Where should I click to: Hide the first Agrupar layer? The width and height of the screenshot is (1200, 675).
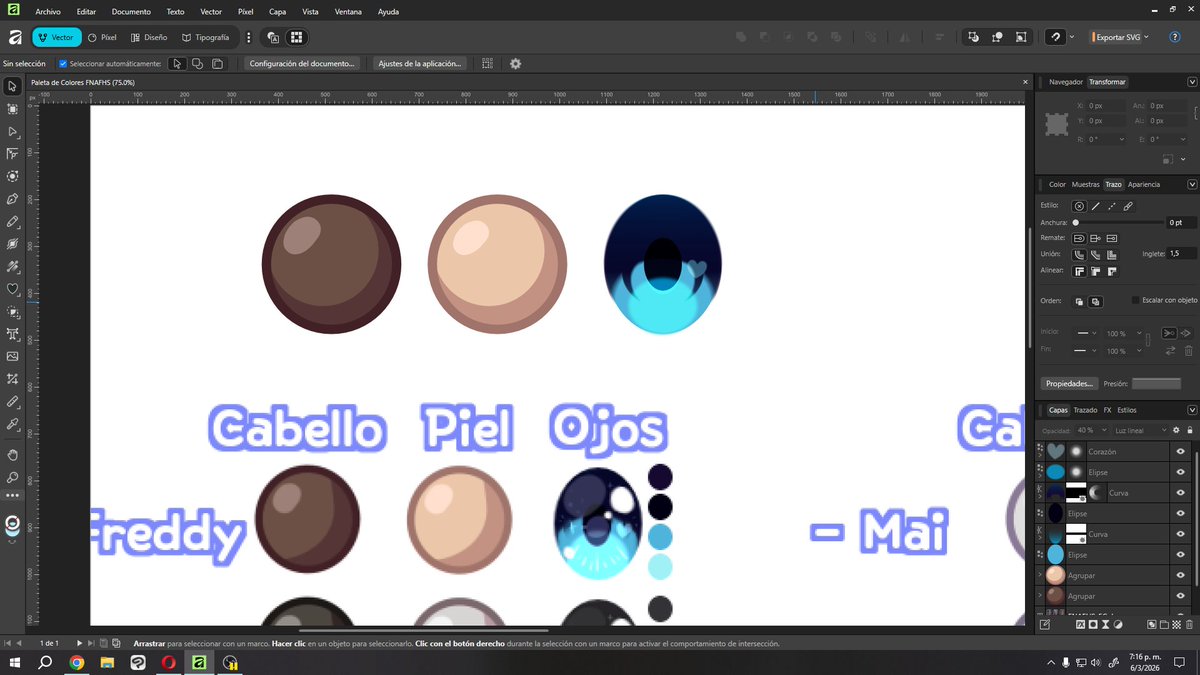click(1180, 575)
